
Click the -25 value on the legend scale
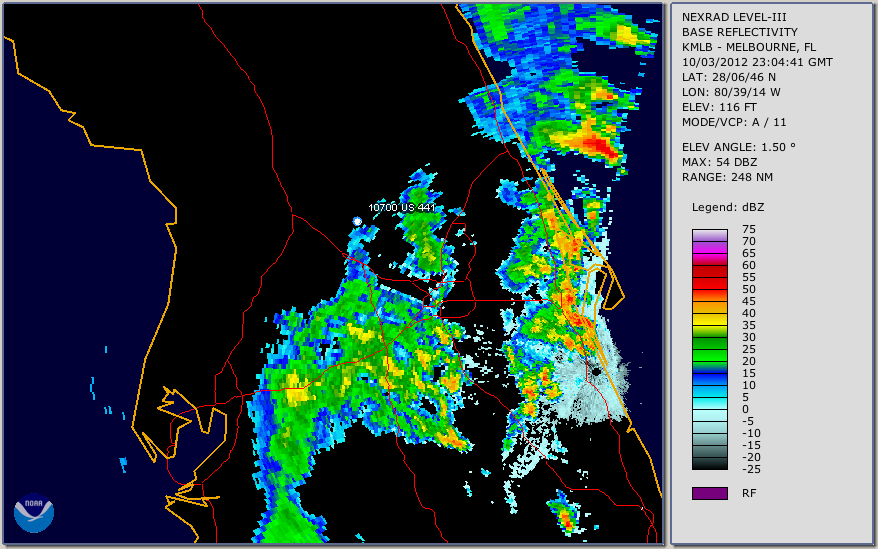751,469
